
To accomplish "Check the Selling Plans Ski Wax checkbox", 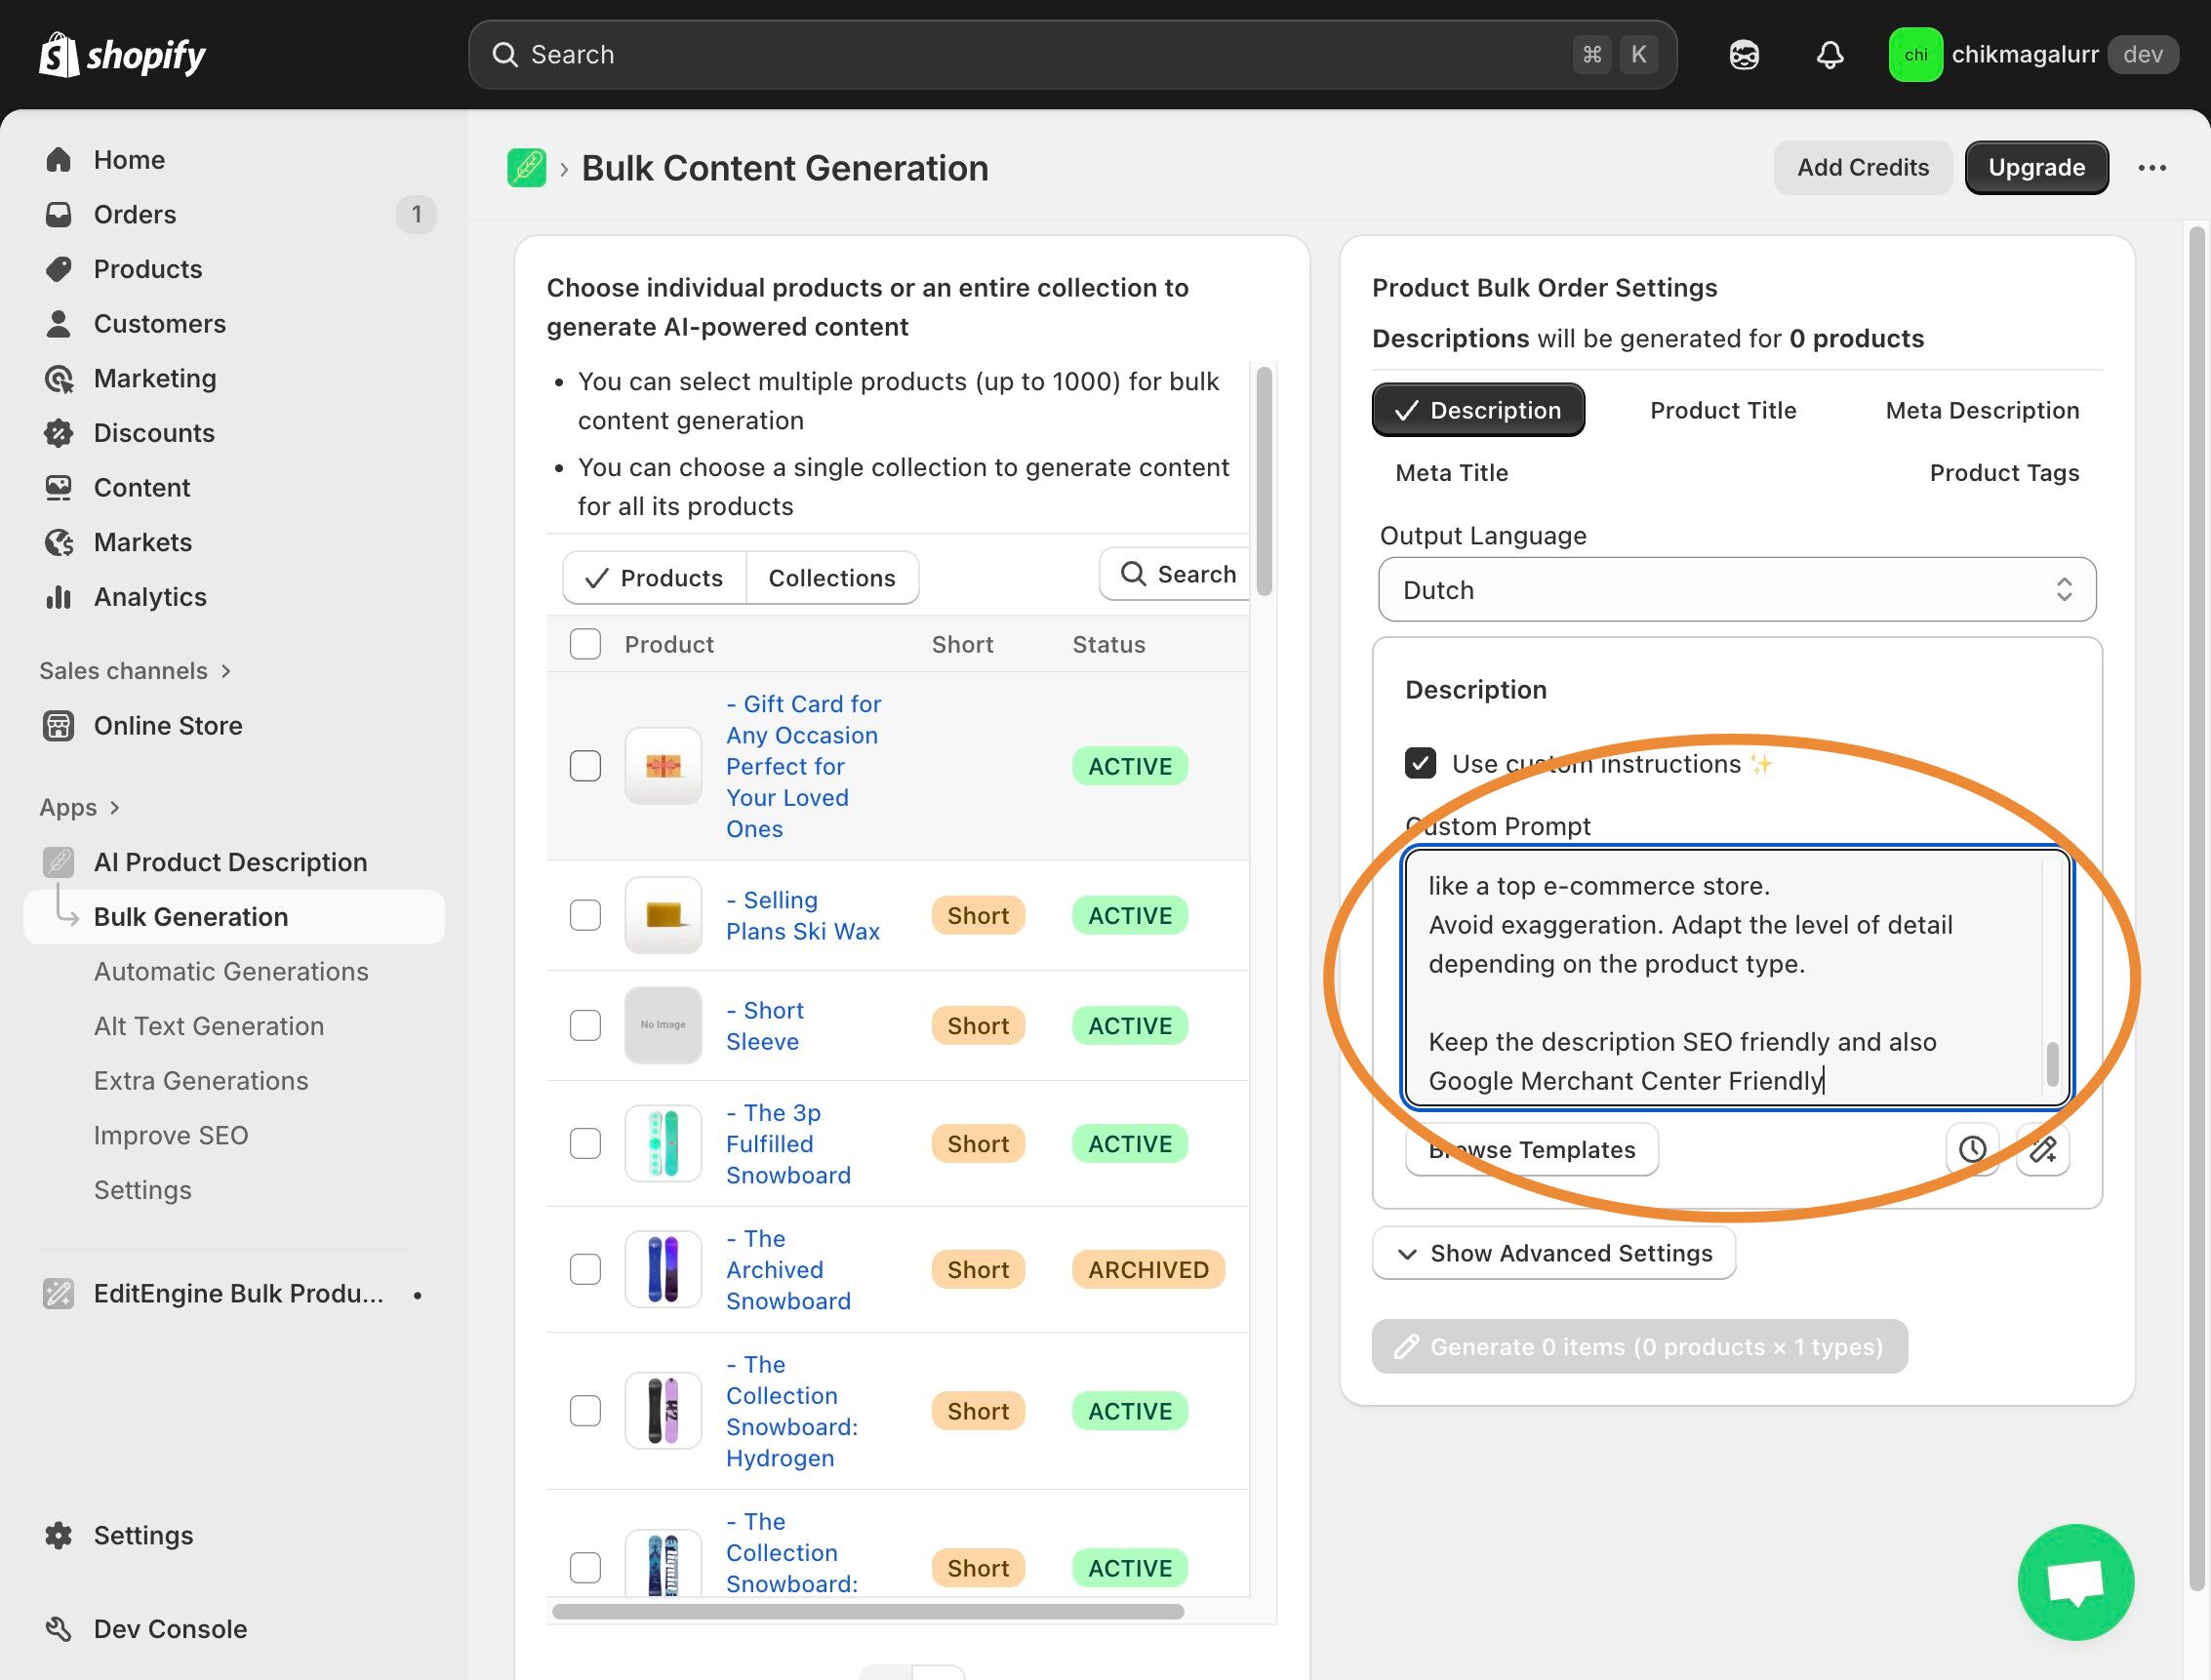I will [585, 915].
